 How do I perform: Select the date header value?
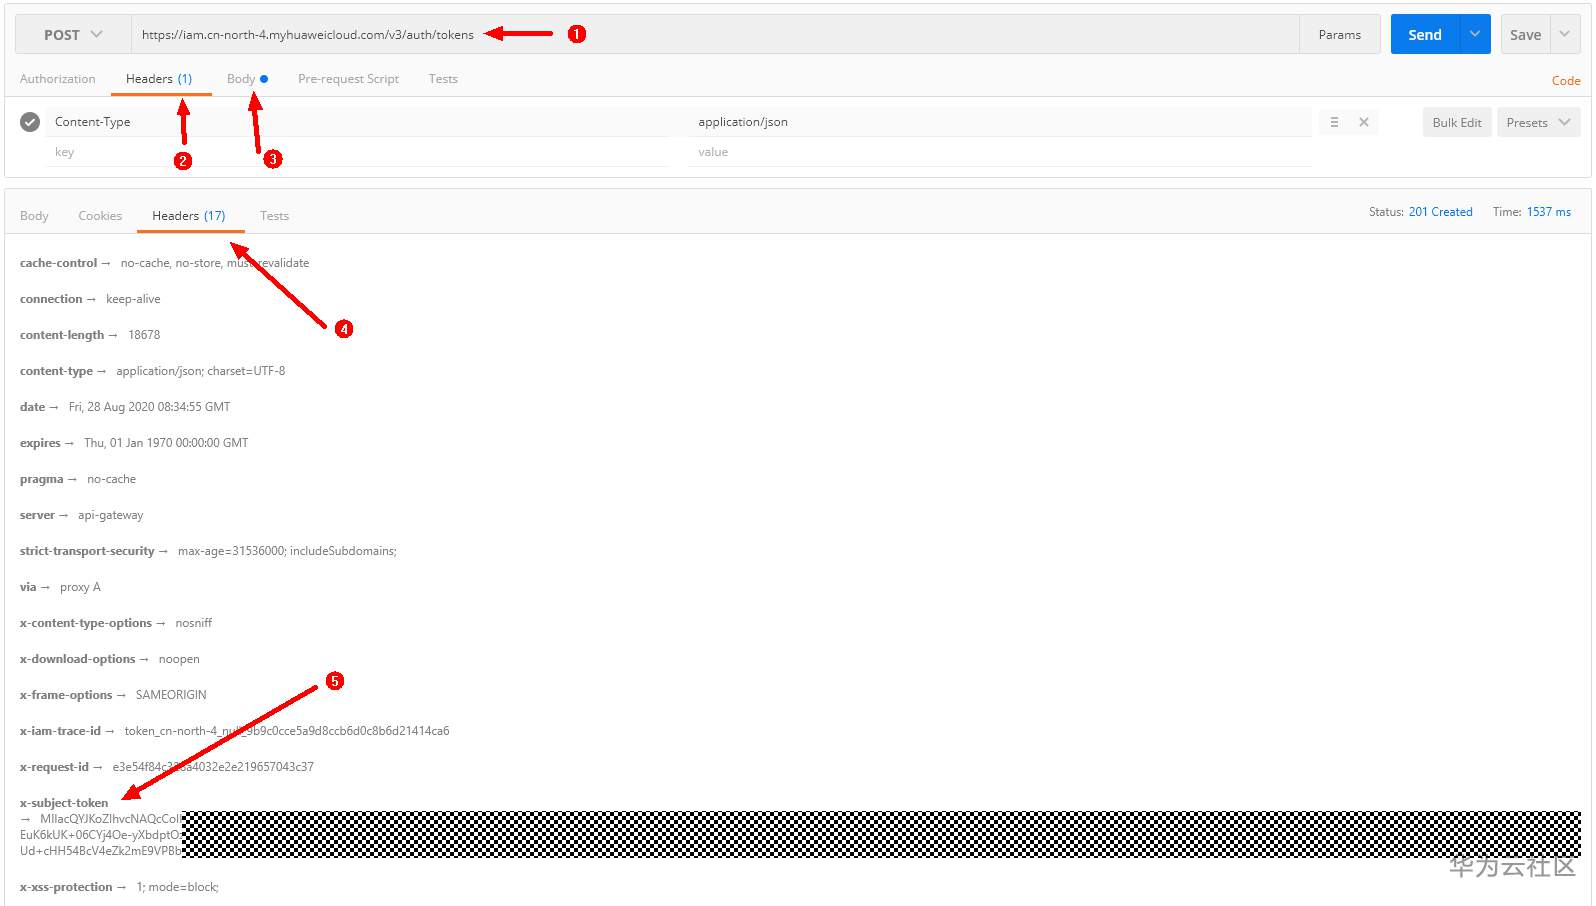(x=149, y=407)
